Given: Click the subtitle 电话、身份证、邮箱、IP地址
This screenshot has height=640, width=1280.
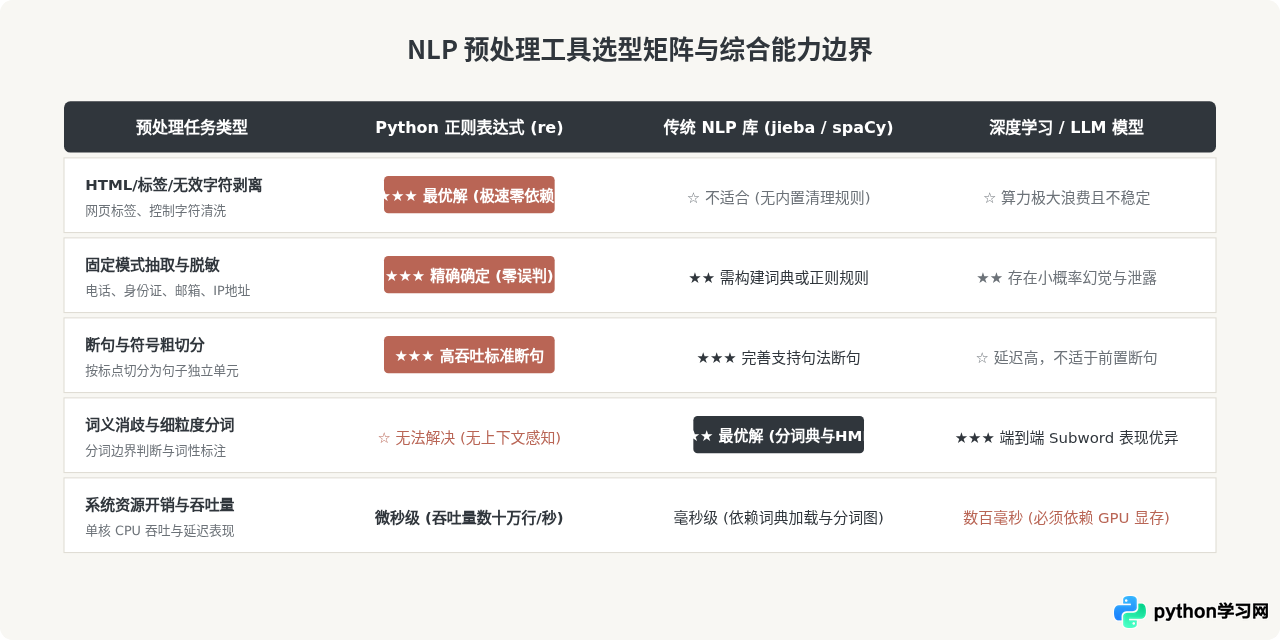Looking at the screenshot, I should pyautogui.click(x=168, y=291).
